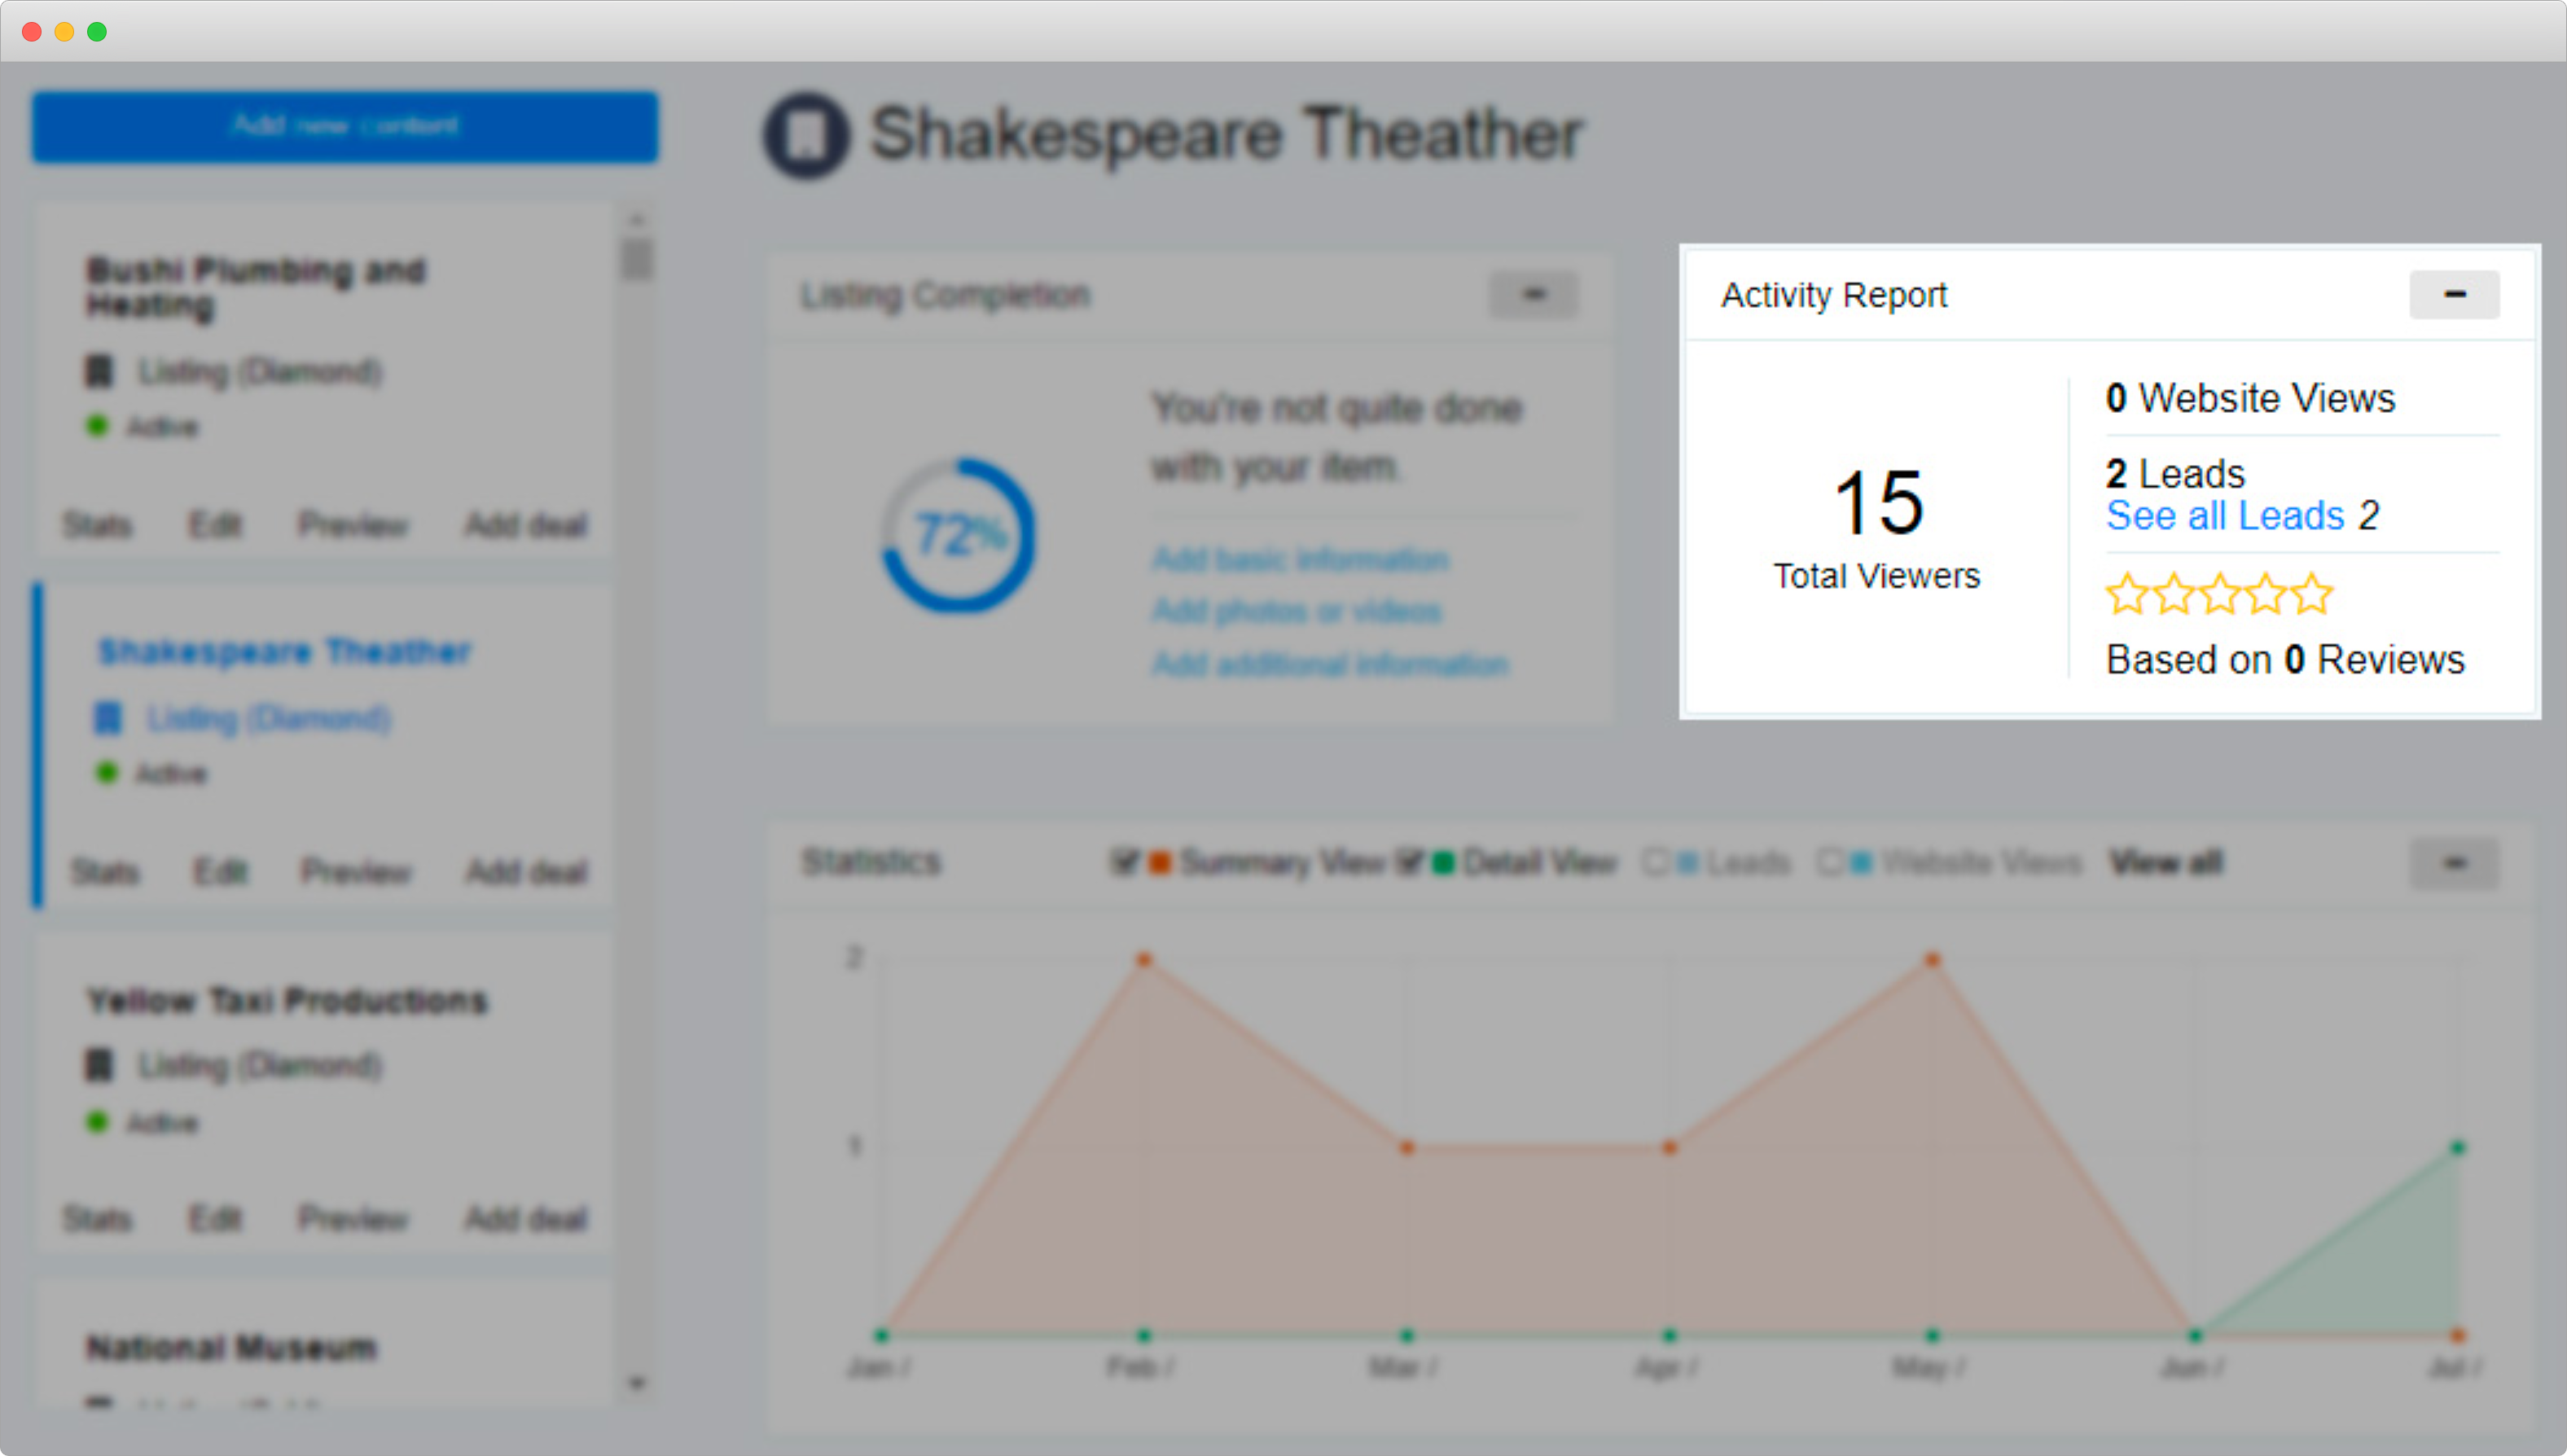
Task: Enable the Website Views checkbox
Action: [x=1830, y=862]
